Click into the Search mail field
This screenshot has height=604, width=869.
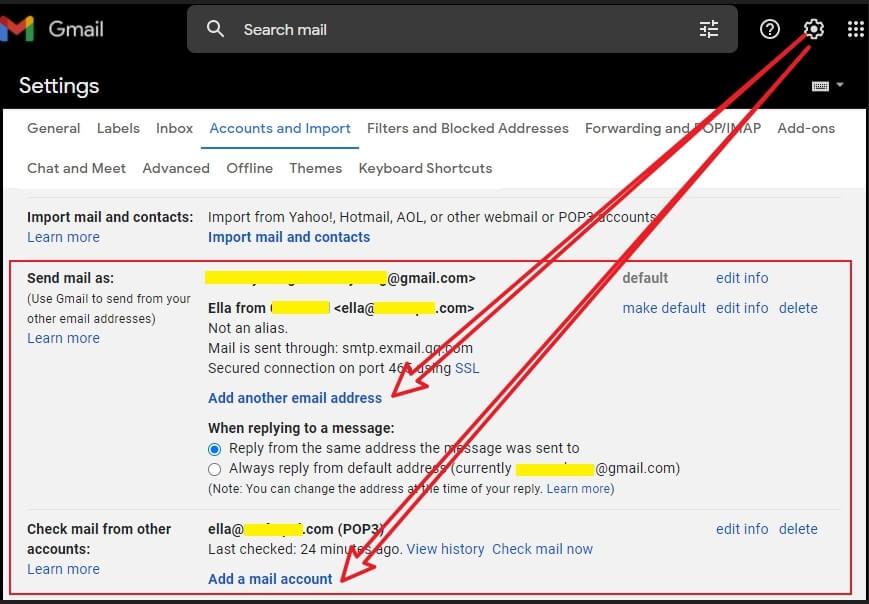450,29
